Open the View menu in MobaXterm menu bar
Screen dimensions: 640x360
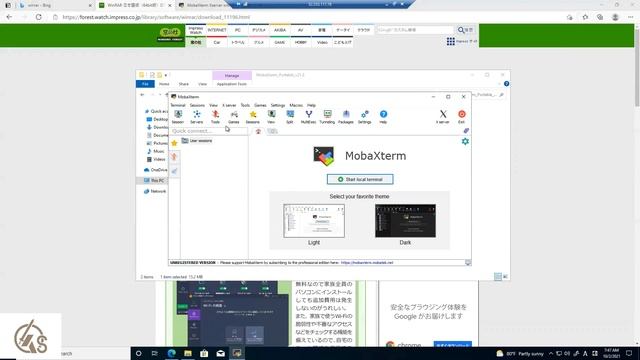point(213,105)
